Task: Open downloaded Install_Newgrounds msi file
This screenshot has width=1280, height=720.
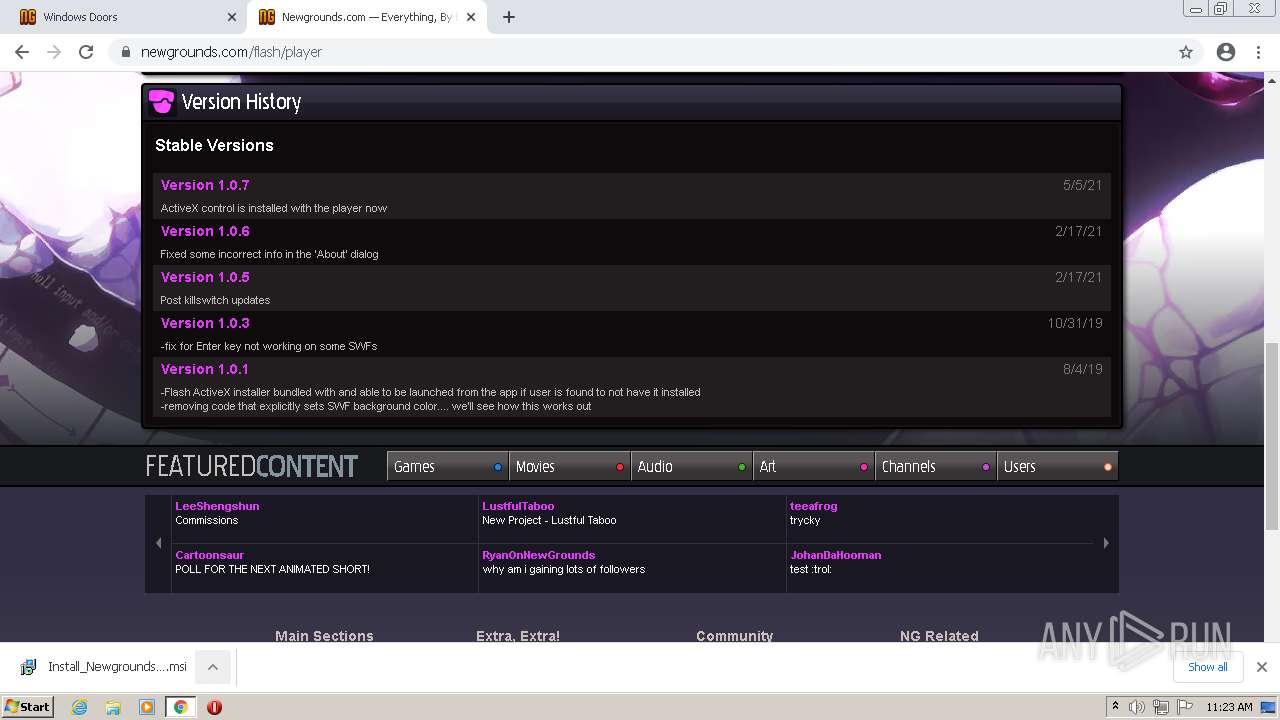Action: click(104, 667)
